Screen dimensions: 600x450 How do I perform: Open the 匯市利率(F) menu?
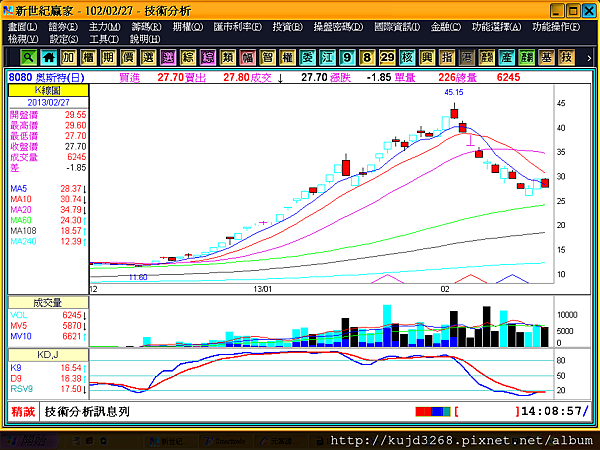[x=238, y=27]
